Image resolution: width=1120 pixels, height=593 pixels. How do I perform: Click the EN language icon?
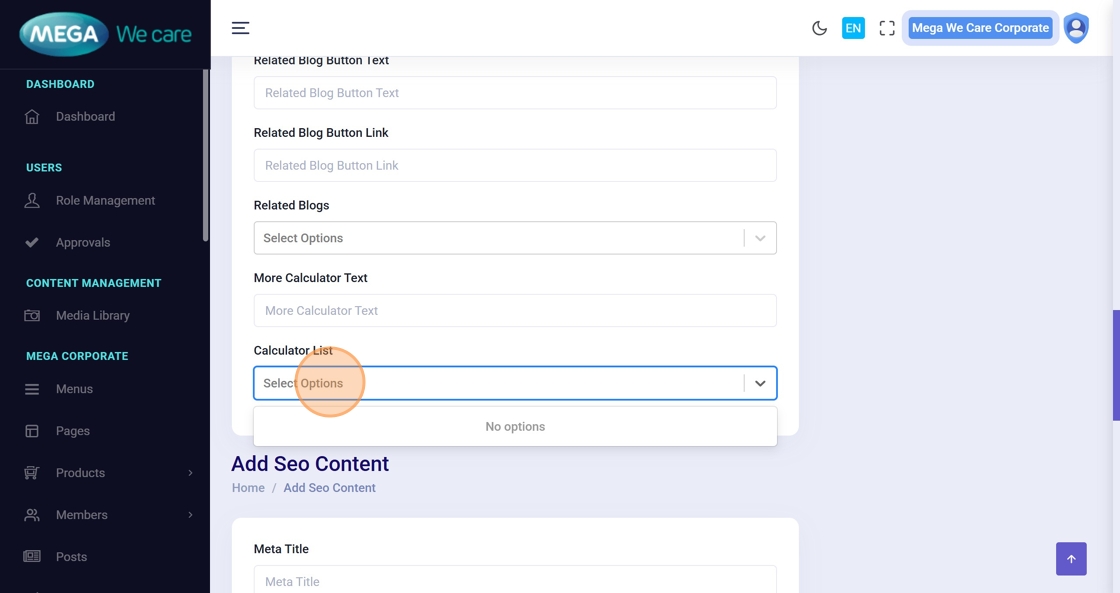[x=853, y=28]
